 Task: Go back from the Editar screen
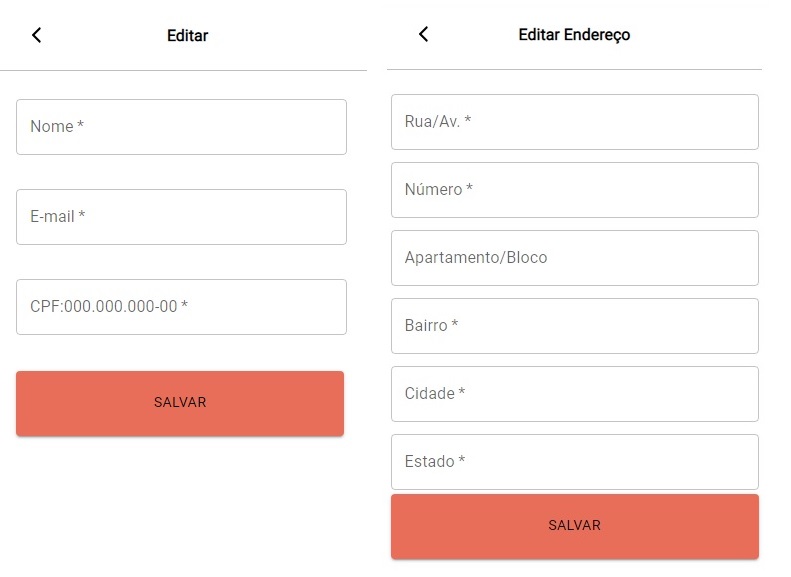pos(37,35)
